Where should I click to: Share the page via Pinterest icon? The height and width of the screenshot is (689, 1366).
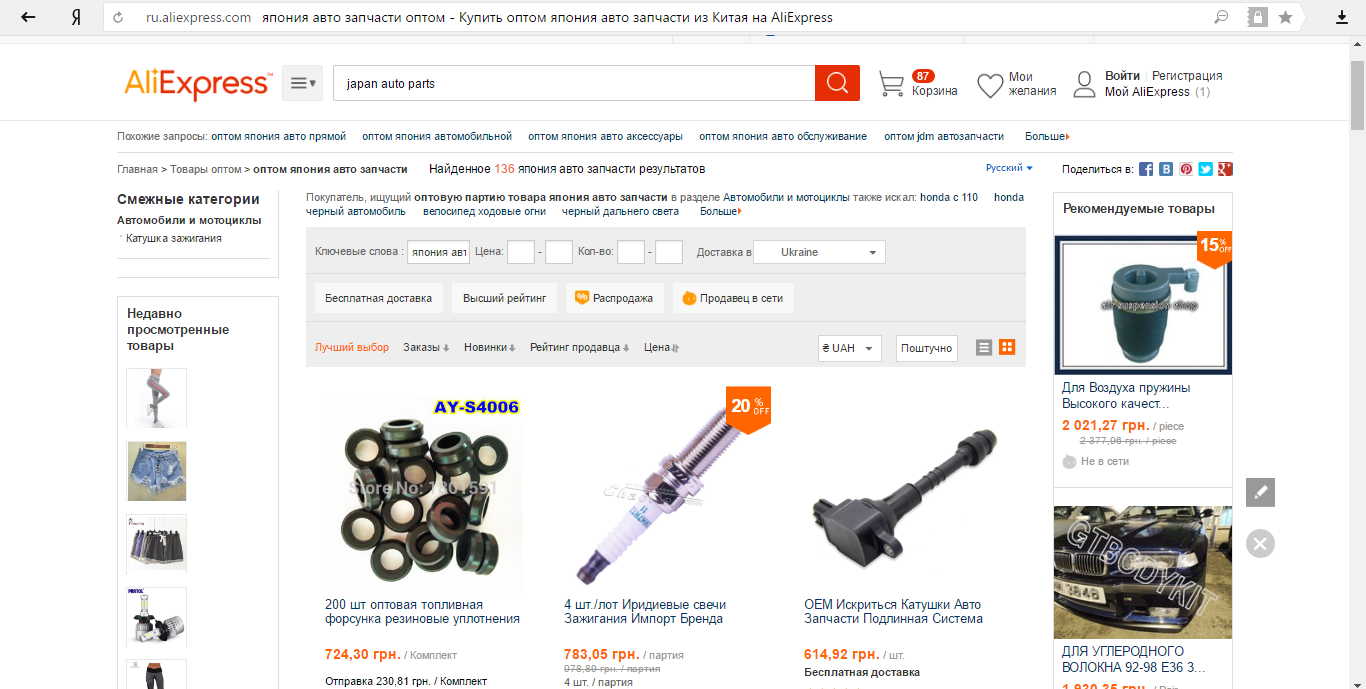[1185, 169]
